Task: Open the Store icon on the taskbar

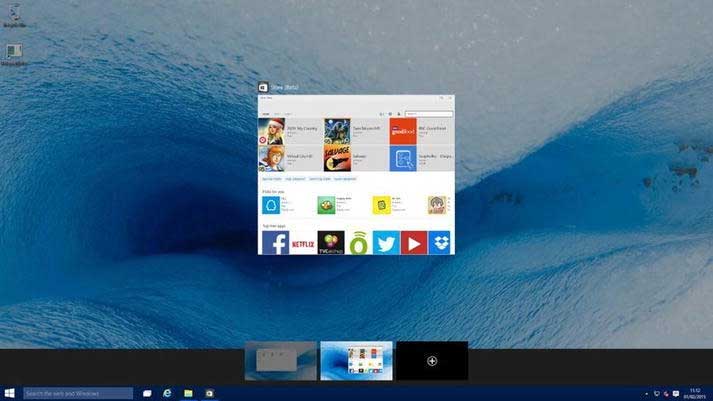Action: point(209,393)
